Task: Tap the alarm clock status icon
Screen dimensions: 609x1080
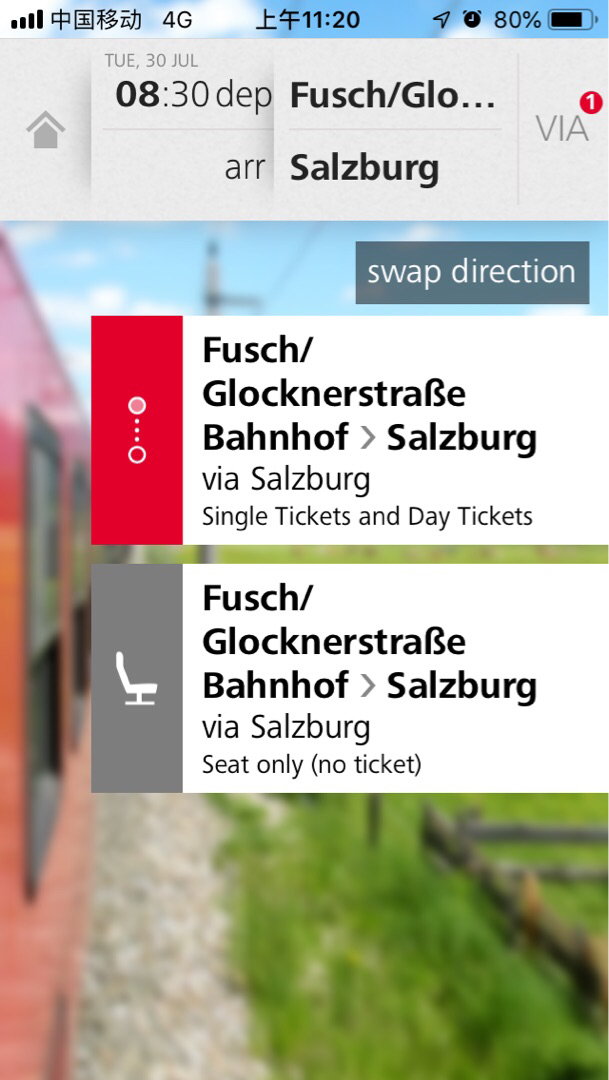Action: (472, 19)
